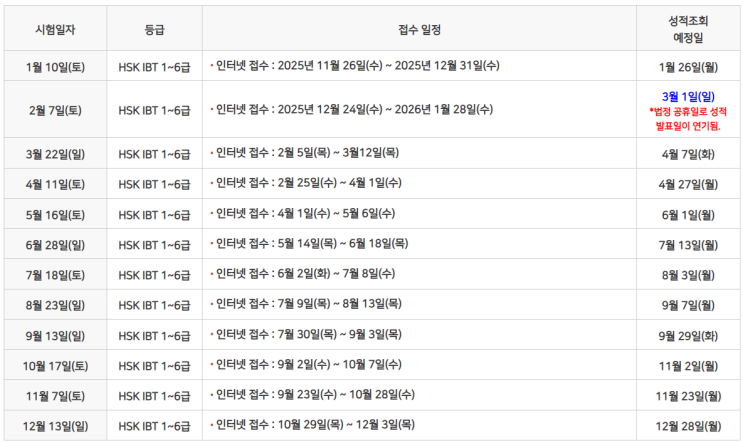Click the 시험일자 column header
Image resolution: width=743 pixels, height=443 pixels.
tap(55, 28)
